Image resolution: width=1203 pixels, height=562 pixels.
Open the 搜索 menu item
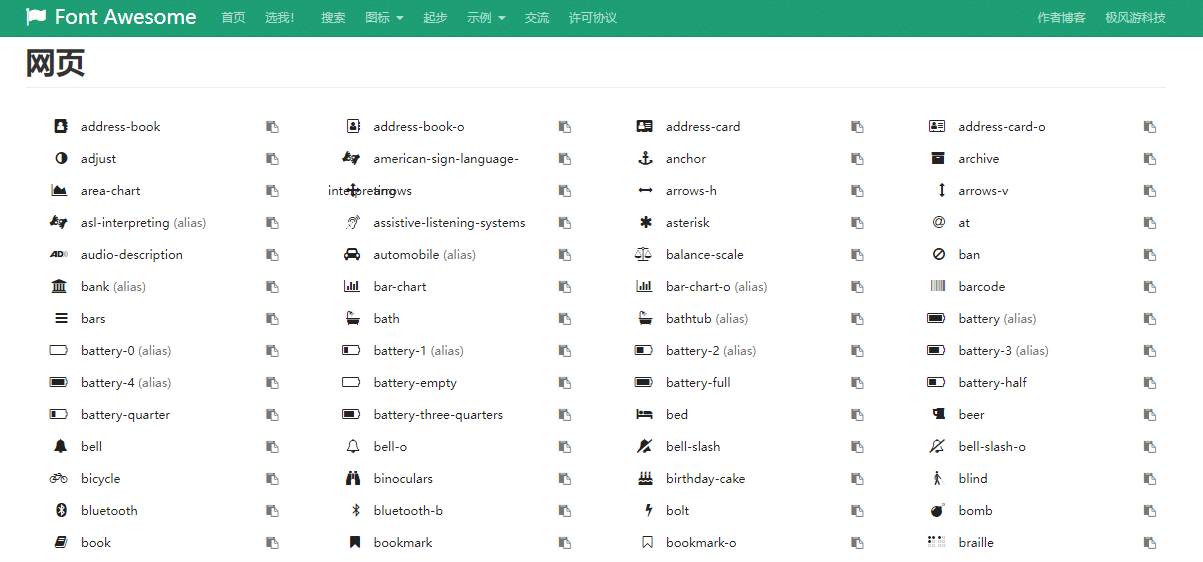[333, 18]
